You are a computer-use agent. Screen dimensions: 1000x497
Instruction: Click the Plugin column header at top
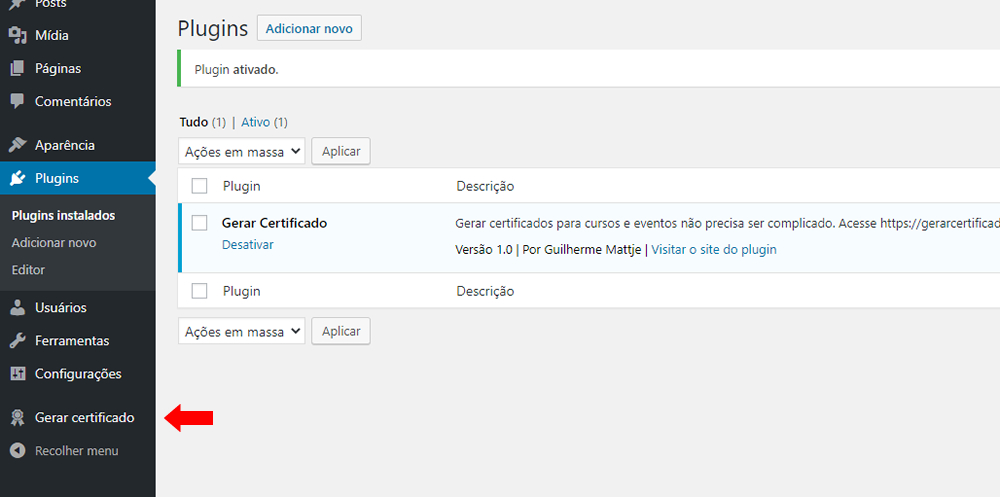point(242,186)
